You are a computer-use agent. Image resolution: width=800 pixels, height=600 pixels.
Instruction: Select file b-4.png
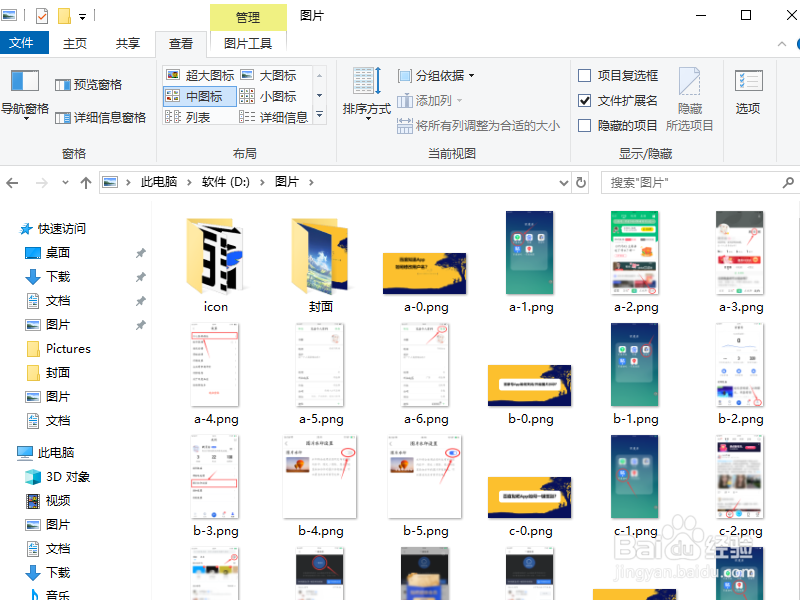(320, 486)
